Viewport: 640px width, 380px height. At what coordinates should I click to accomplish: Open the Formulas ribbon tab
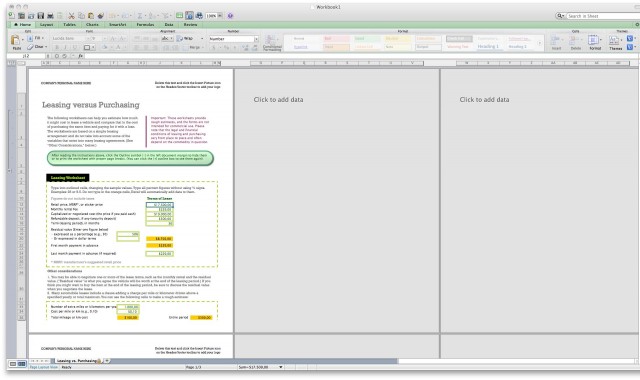pos(145,24)
